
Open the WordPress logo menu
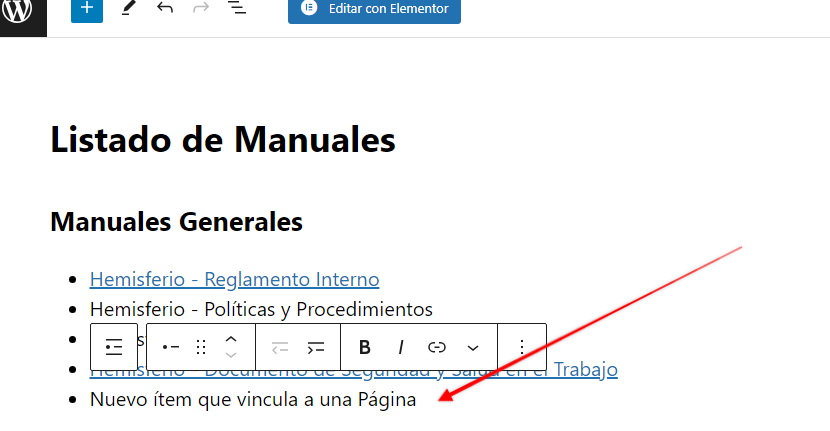coord(22,10)
